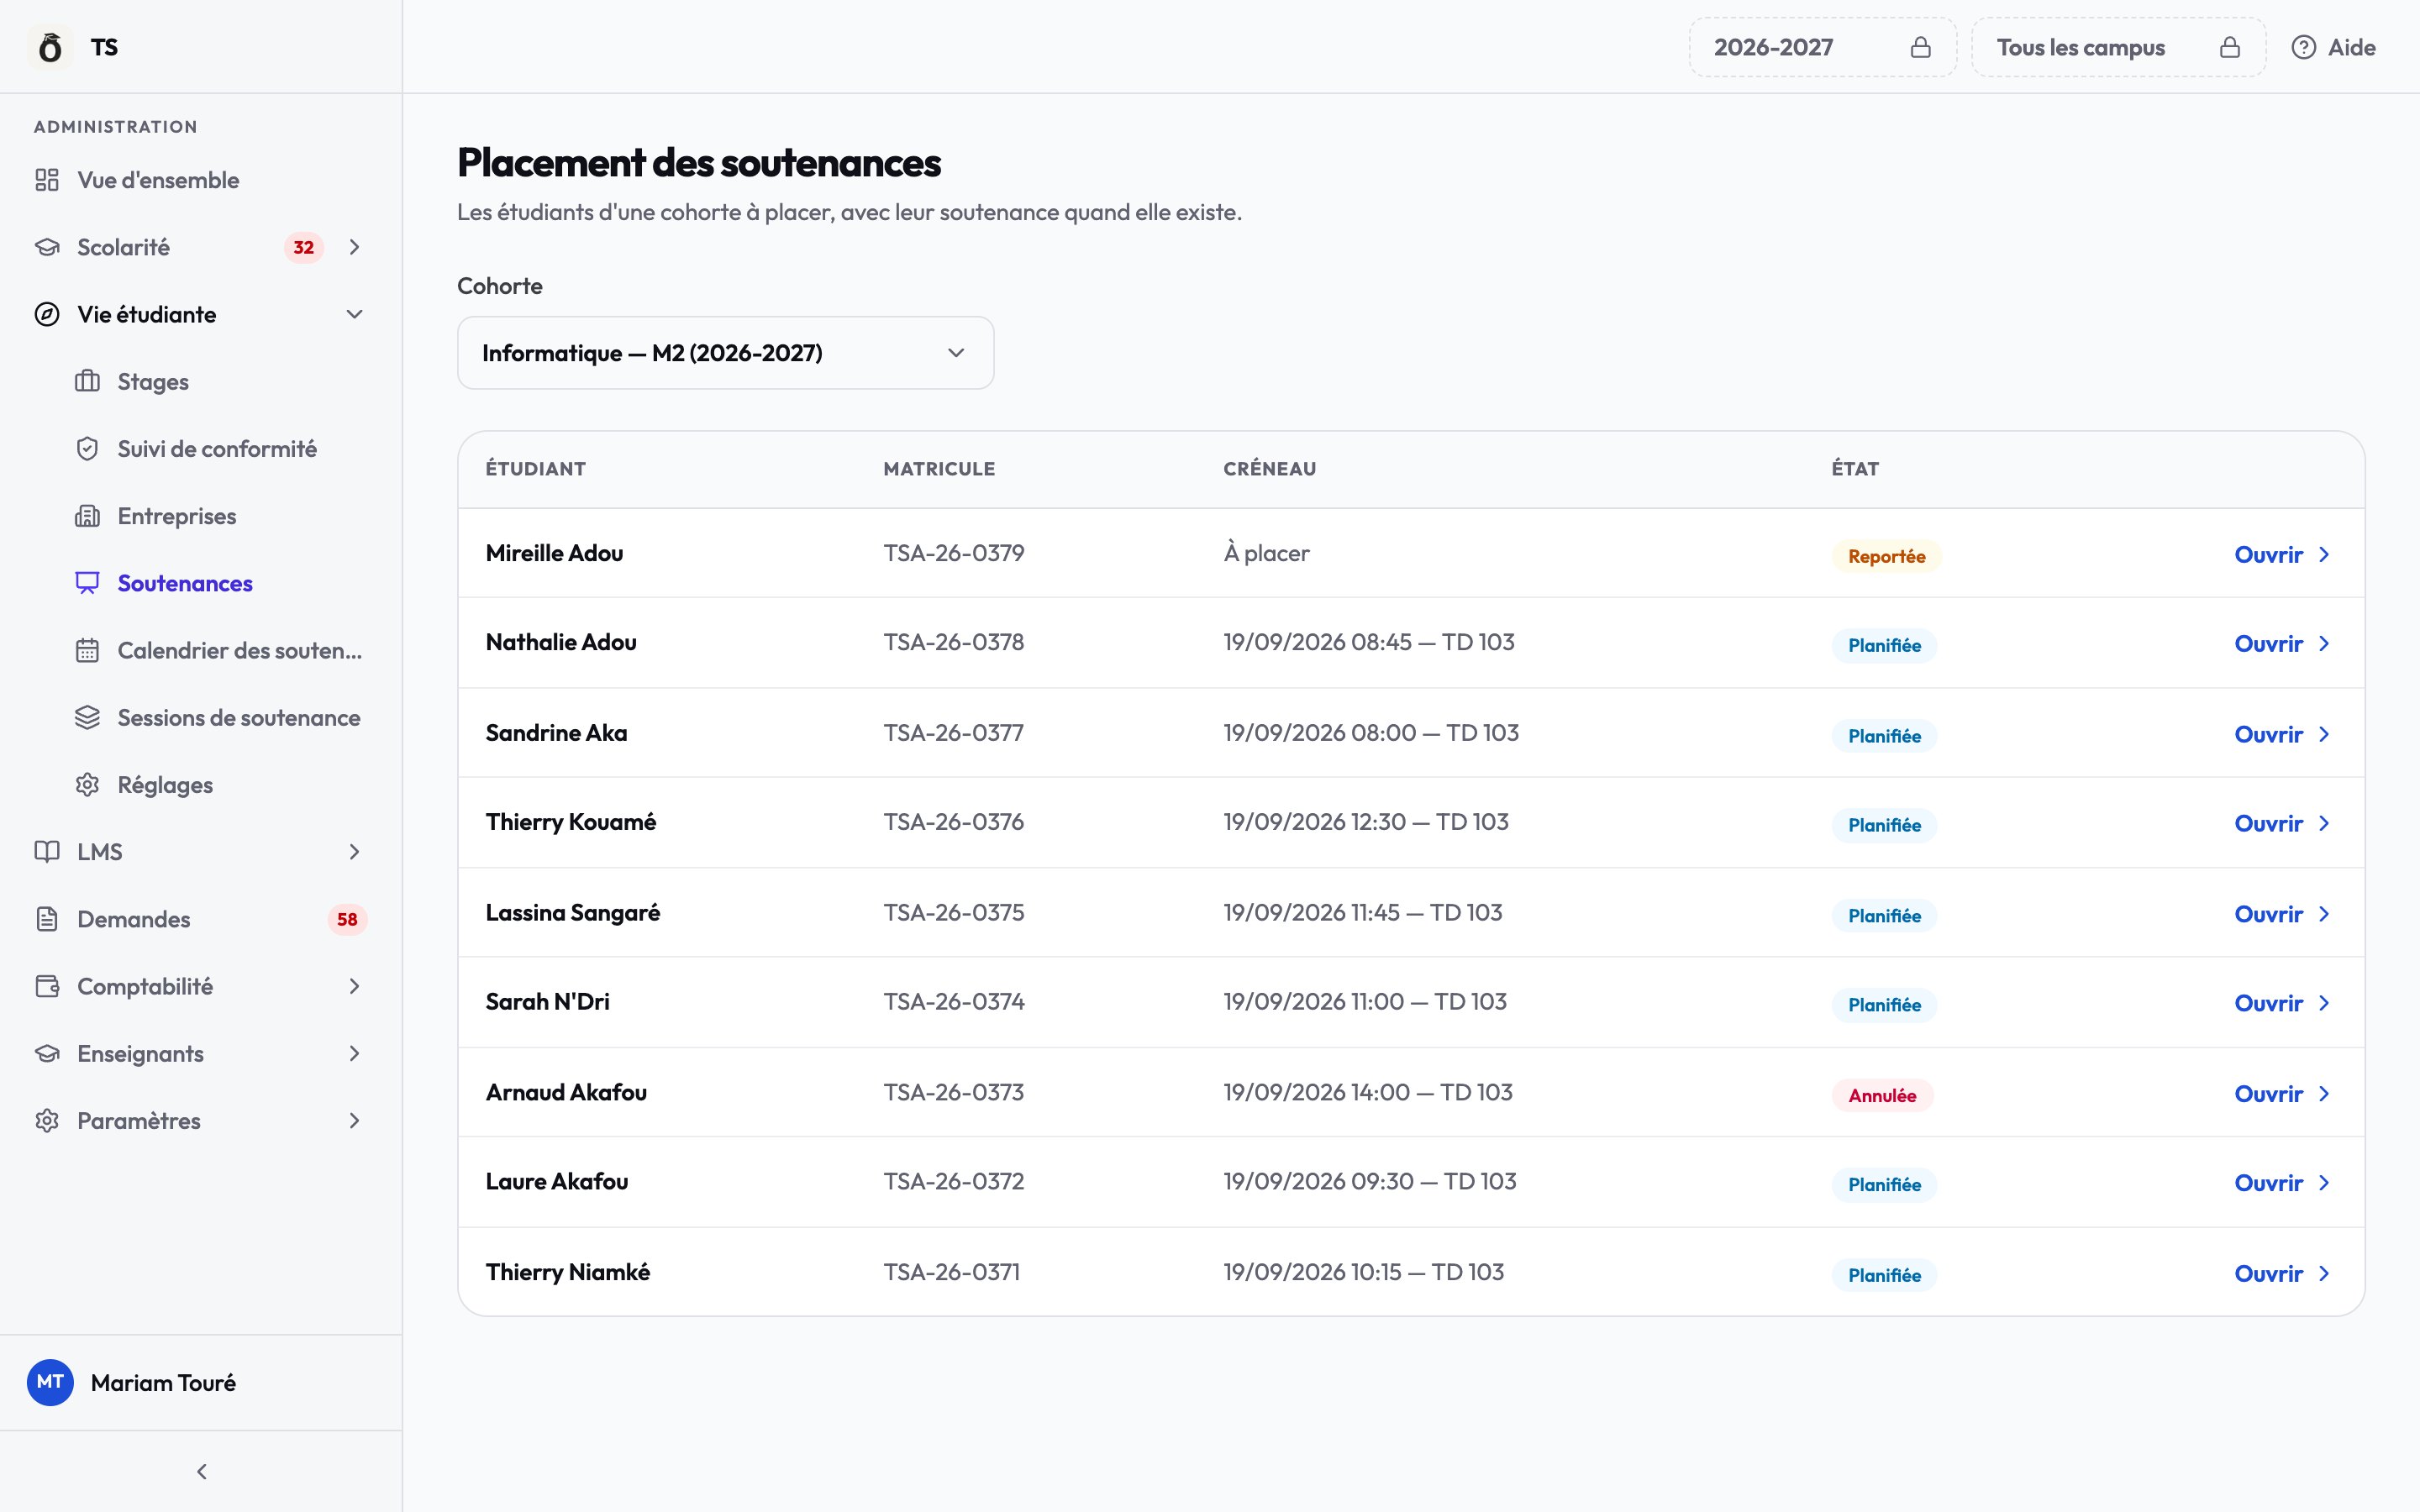The height and width of the screenshot is (1512, 2420).
Task: Open the 2026-2027 year selector
Action: tap(1822, 47)
